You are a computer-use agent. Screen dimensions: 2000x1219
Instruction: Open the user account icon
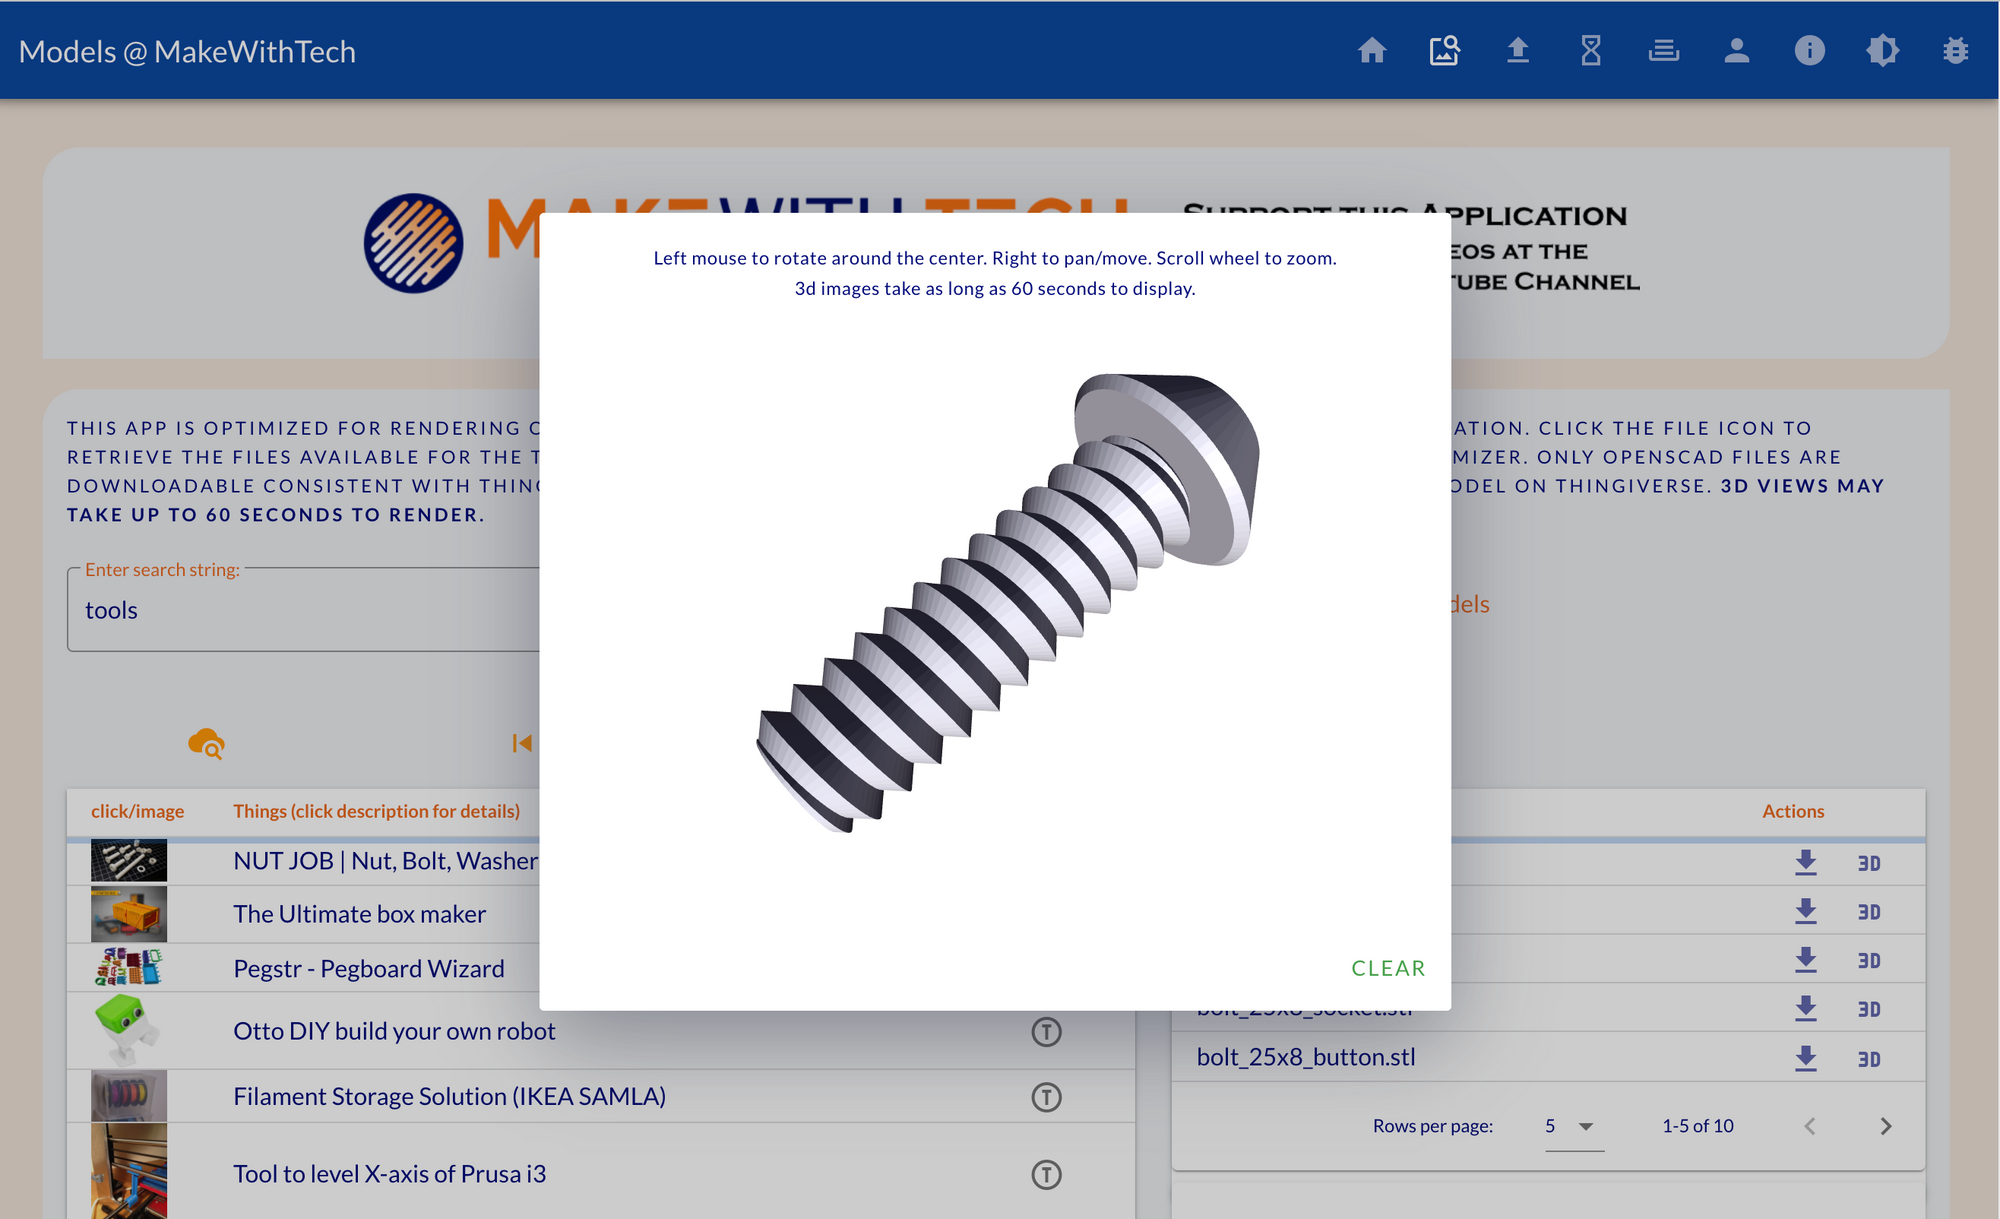point(1737,50)
